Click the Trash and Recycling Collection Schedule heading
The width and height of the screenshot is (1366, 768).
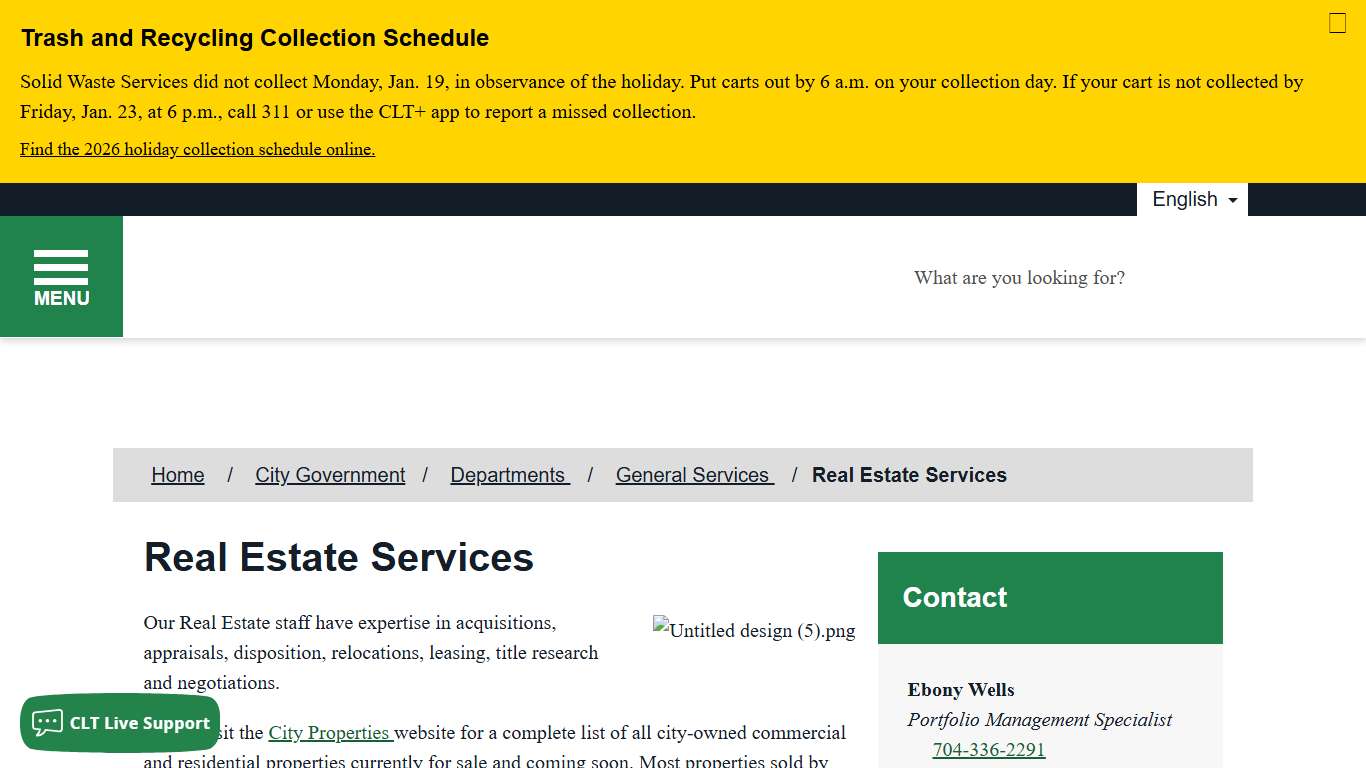pos(254,38)
